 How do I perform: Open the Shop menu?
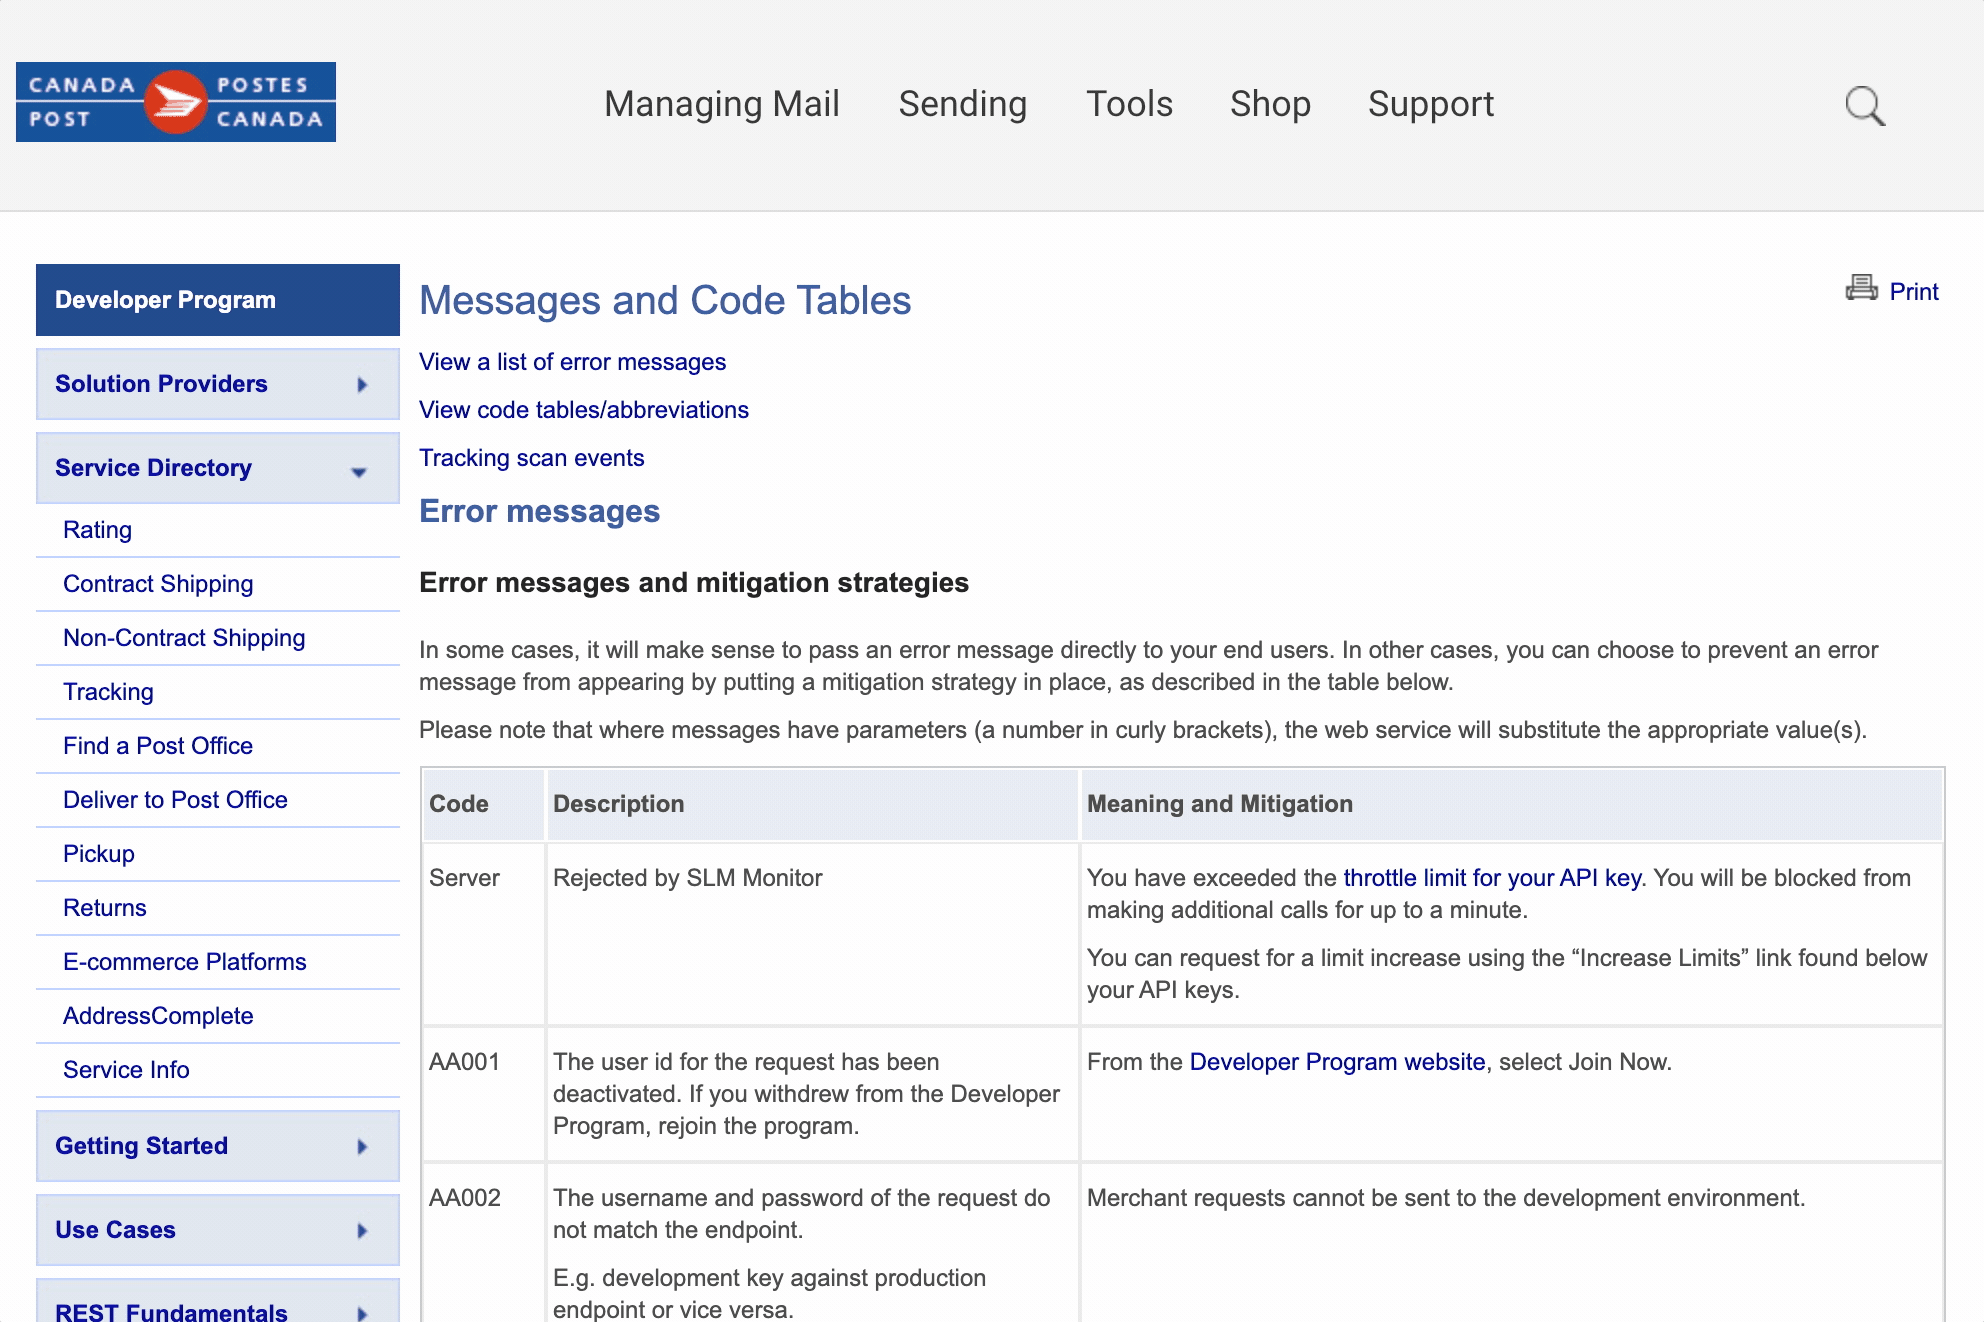pos(1270,104)
